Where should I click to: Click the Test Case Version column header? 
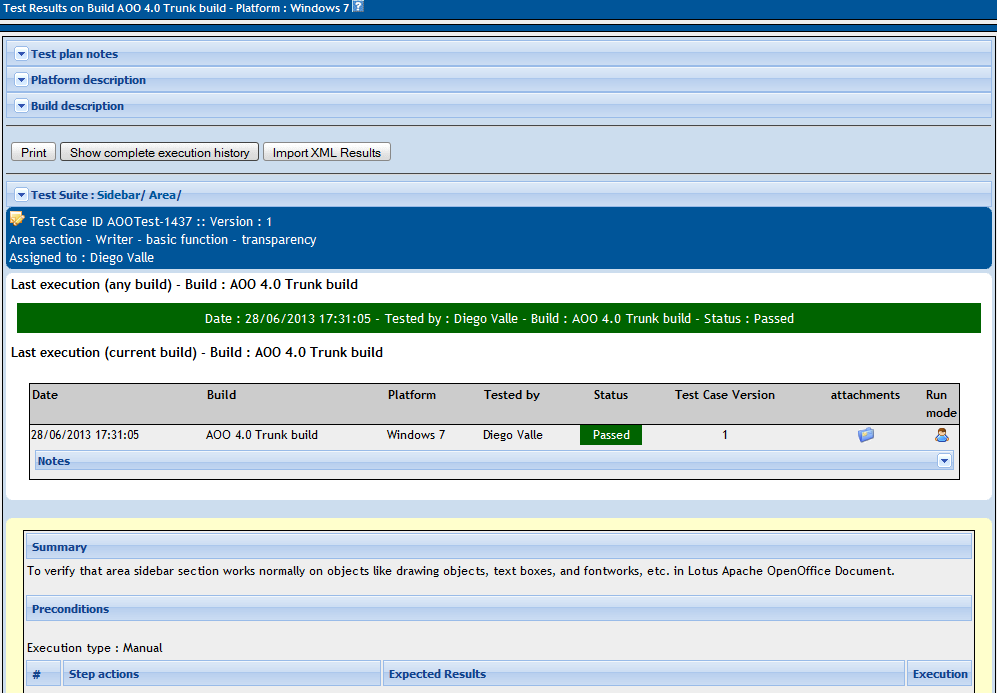coord(725,395)
